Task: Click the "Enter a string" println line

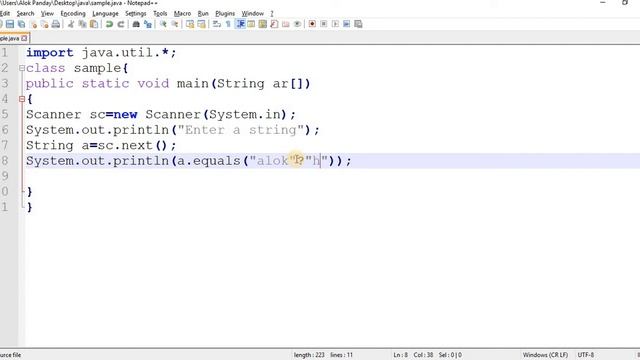Action: click(173, 130)
